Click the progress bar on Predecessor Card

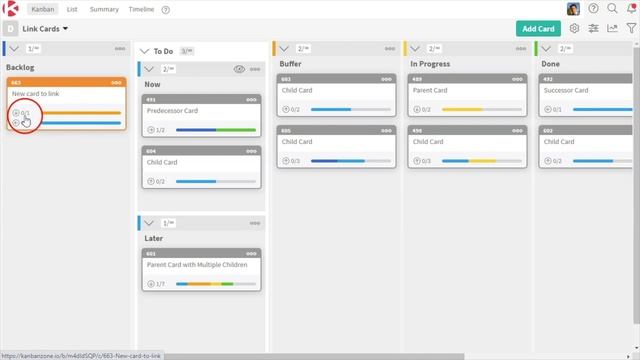(216, 130)
